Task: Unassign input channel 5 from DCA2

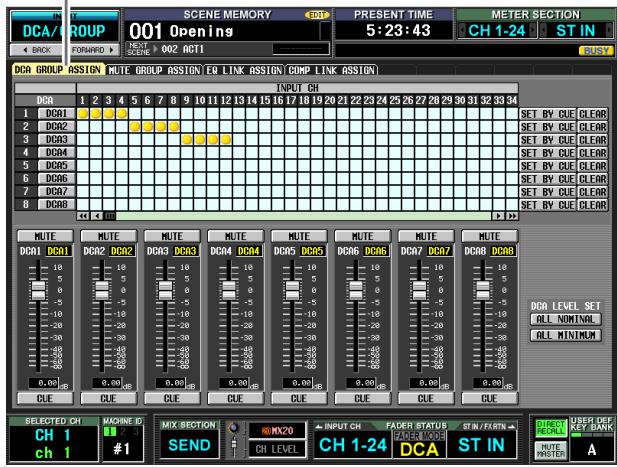Action: point(135,127)
